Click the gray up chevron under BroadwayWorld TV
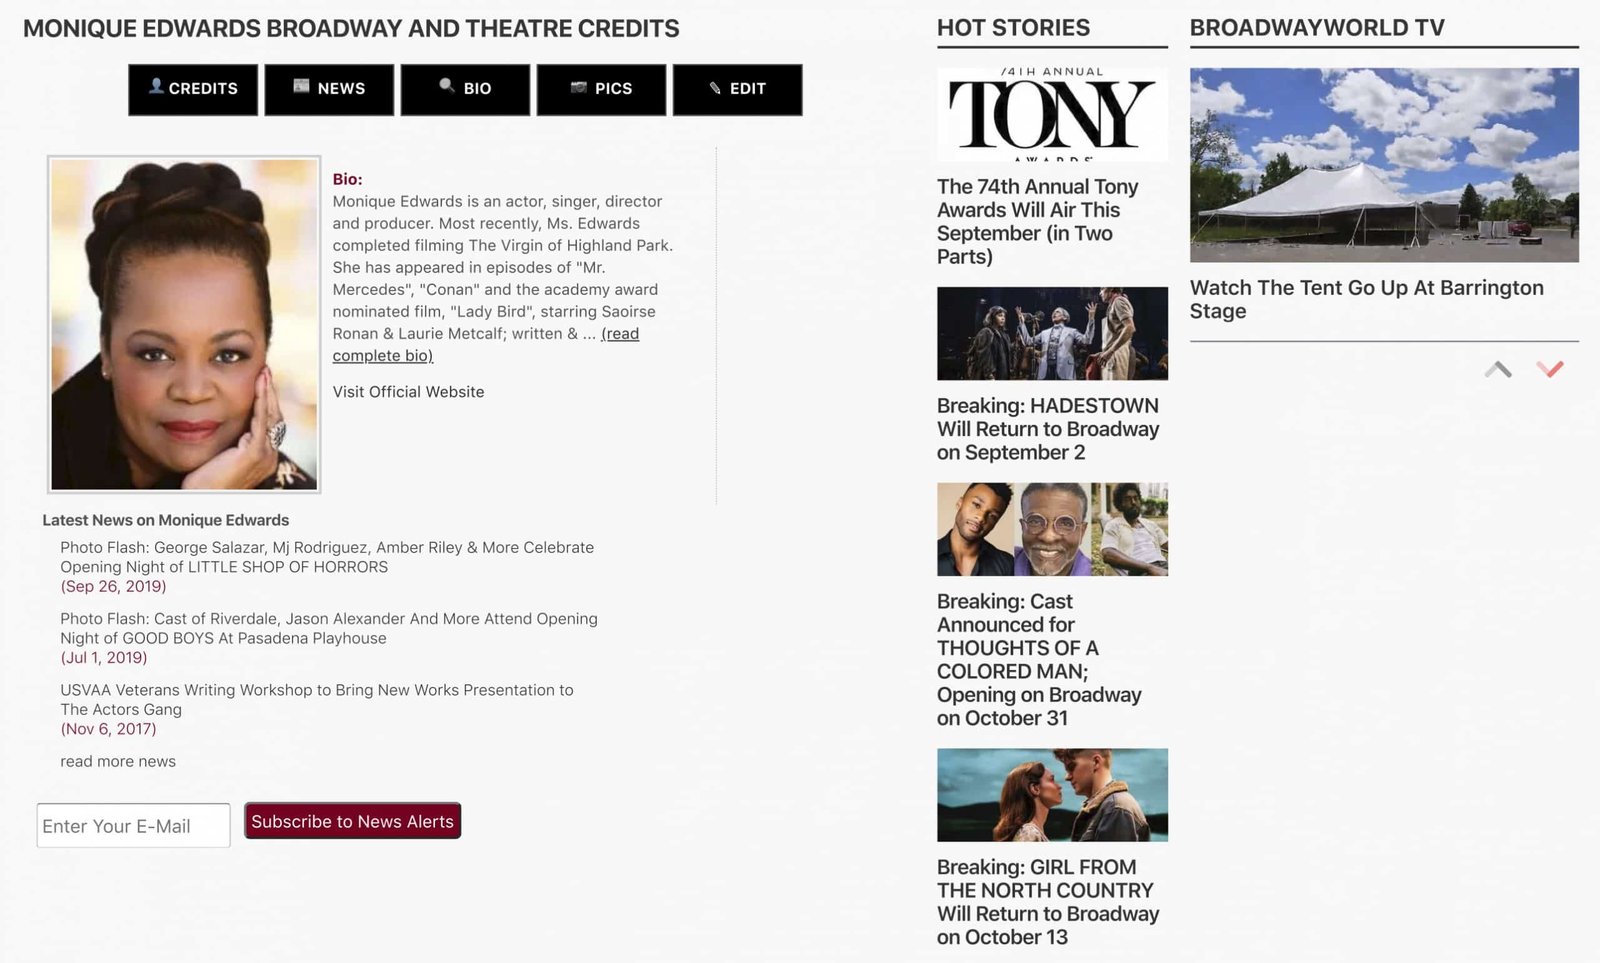This screenshot has width=1600, height=963. tap(1498, 369)
